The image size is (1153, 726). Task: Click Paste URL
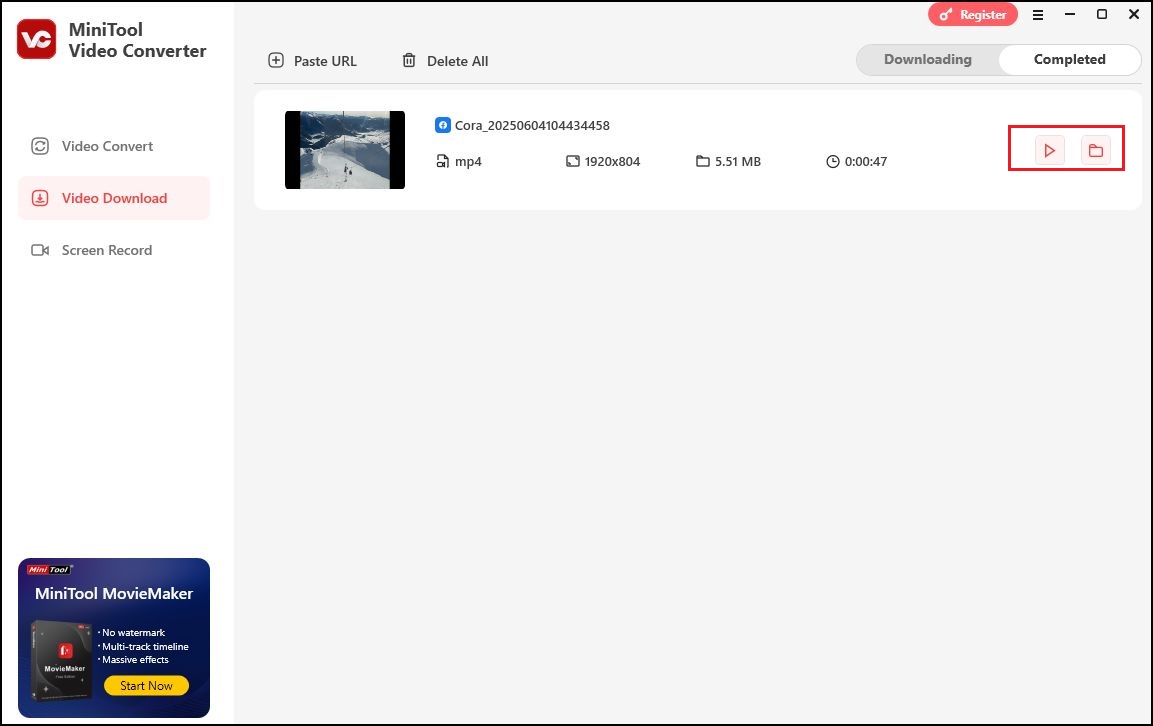pos(313,61)
